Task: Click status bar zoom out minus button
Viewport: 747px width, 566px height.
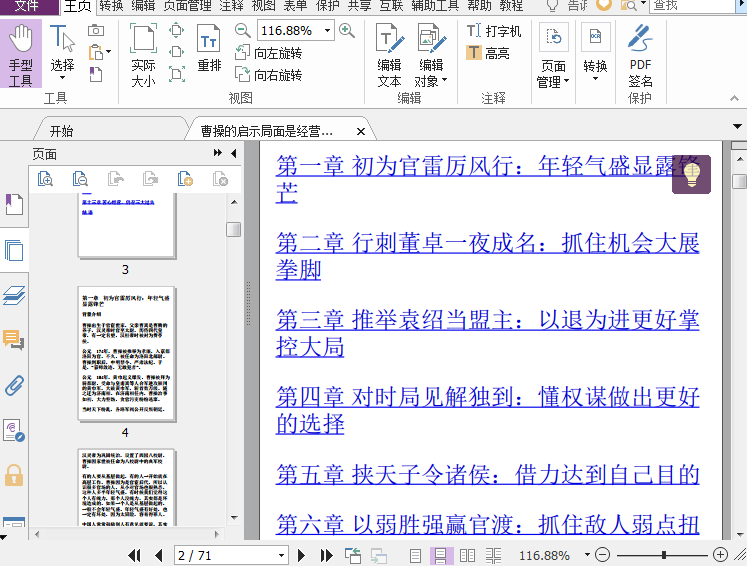Action: [603, 555]
